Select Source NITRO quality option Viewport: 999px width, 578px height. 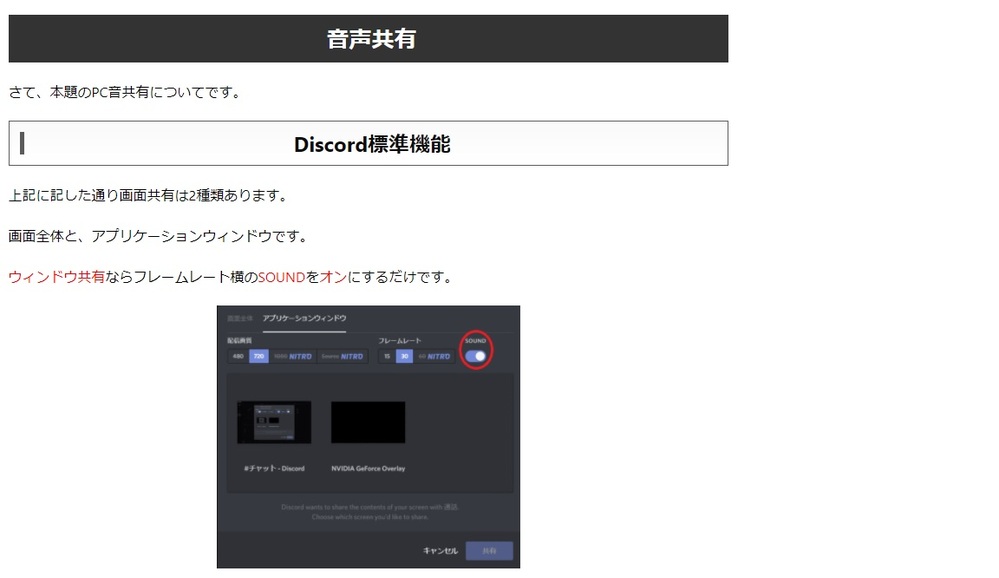[x=342, y=356]
